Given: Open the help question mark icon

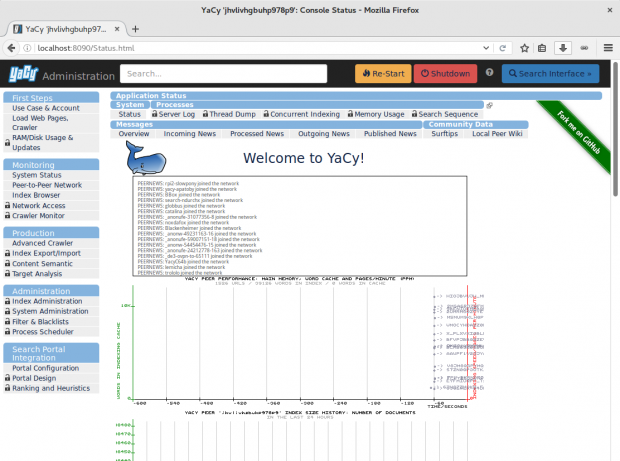Looking at the screenshot, I should [490, 72].
